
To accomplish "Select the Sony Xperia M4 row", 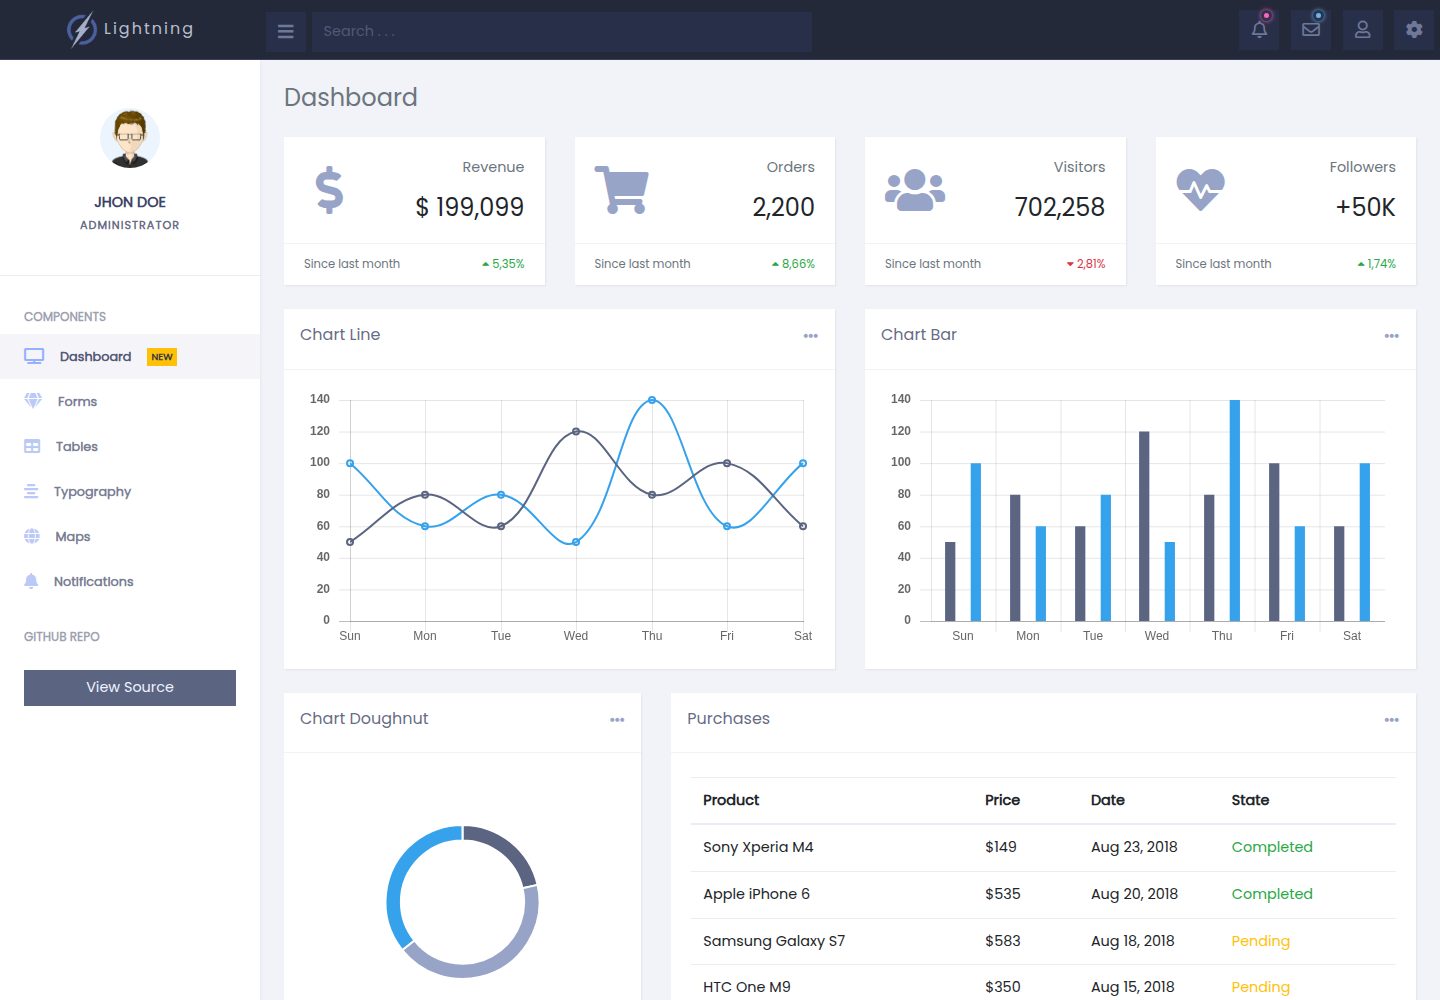I will [x=1043, y=847].
